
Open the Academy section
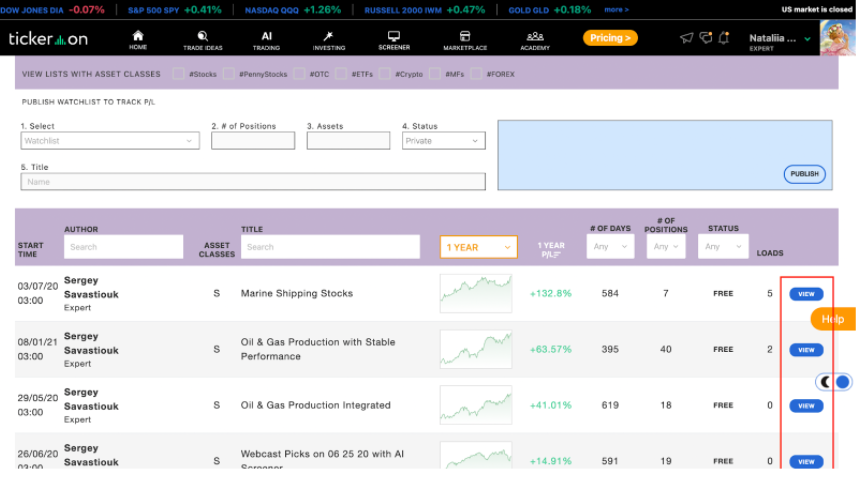[535, 40]
